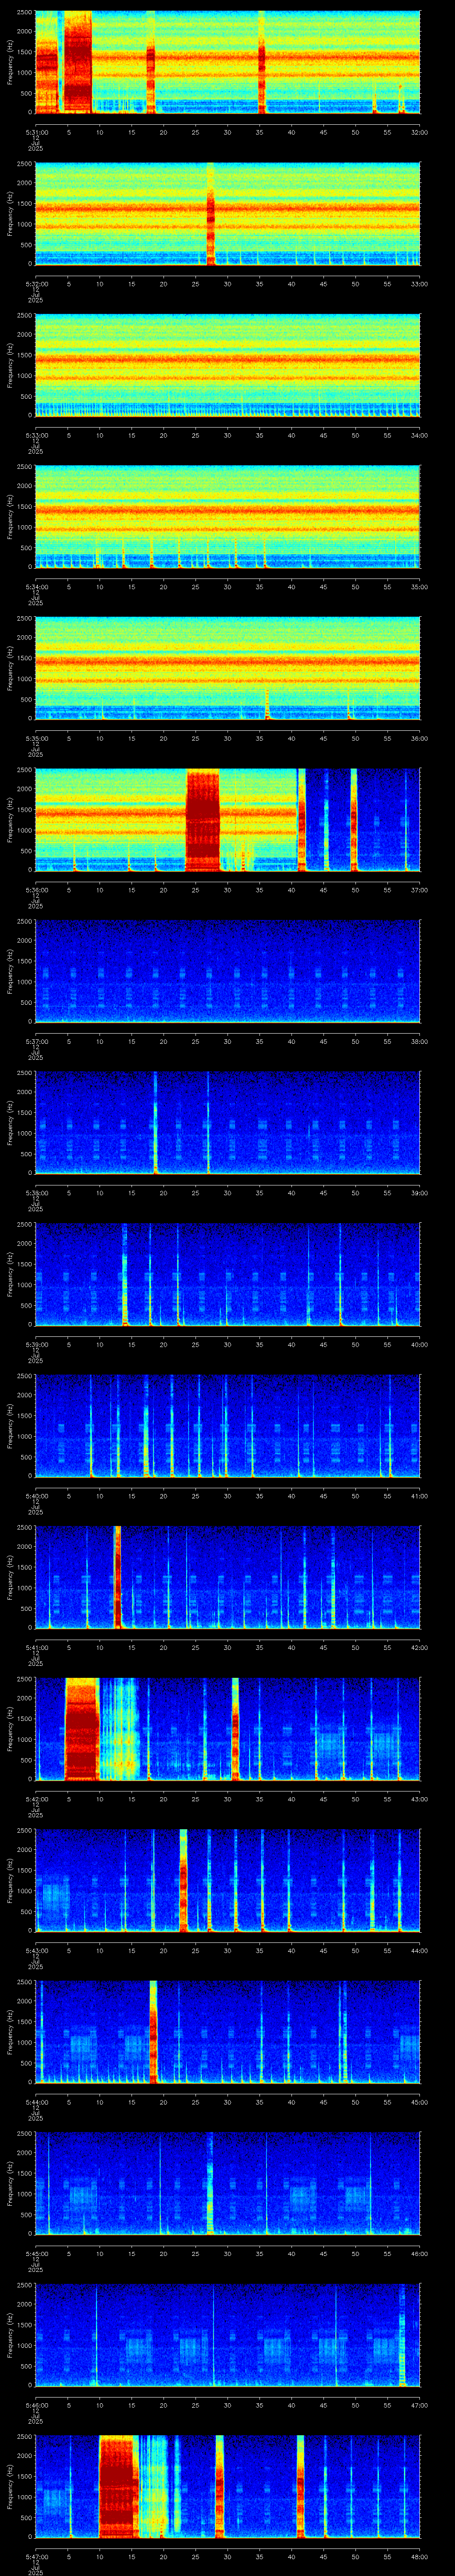
Task: Click the spectrogram panel starting at 5:38:00
Action: coord(227,1123)
